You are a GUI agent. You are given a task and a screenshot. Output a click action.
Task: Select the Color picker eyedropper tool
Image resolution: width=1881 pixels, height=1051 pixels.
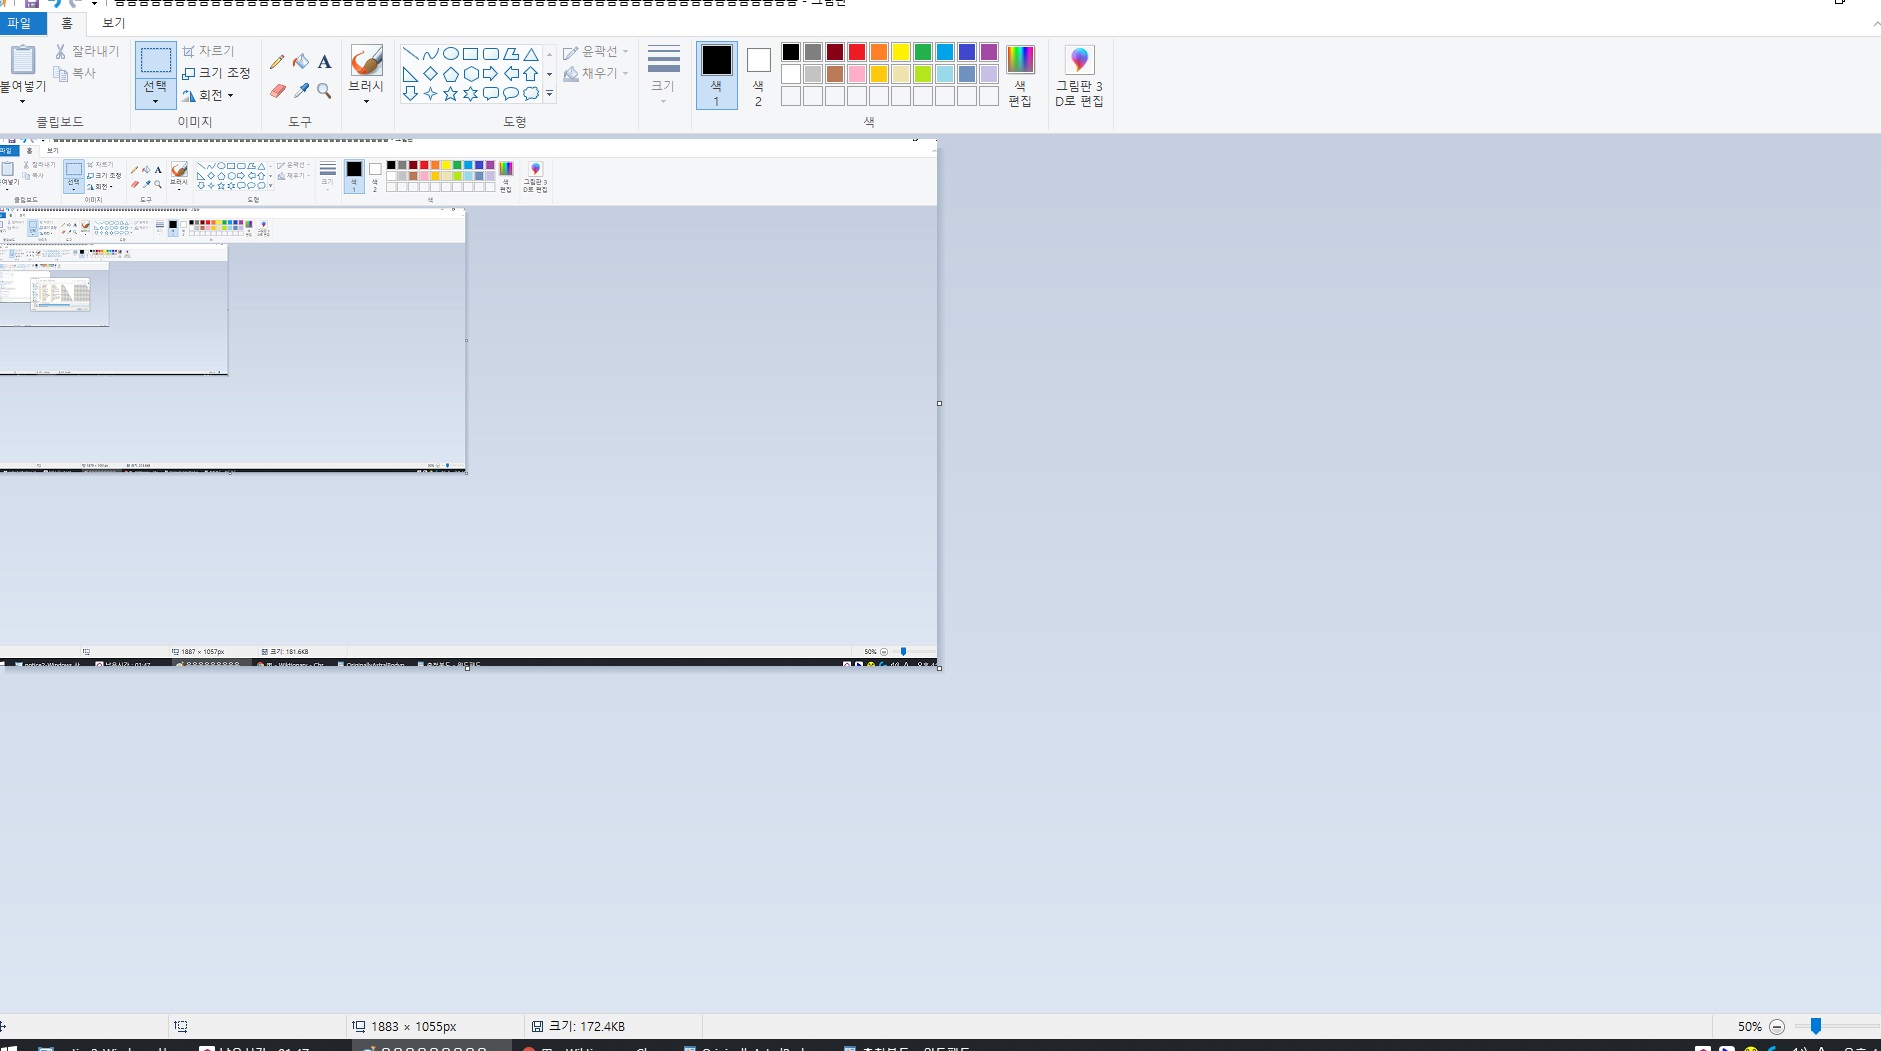pos(301,90)
